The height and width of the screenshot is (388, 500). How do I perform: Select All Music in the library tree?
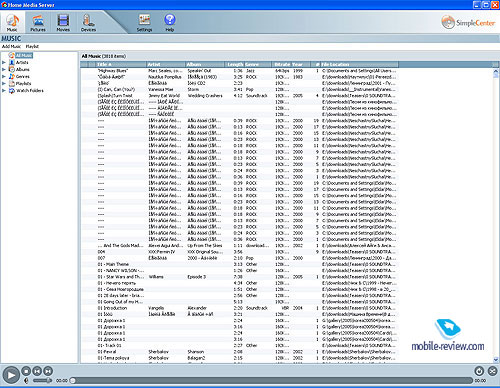(x=24, y=55)
